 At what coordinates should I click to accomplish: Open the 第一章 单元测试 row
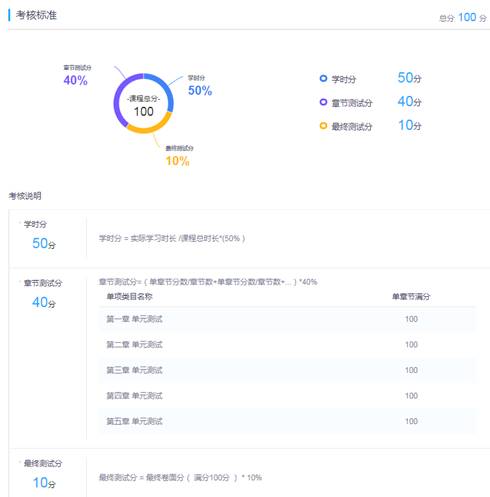click(x=287, y=319)
